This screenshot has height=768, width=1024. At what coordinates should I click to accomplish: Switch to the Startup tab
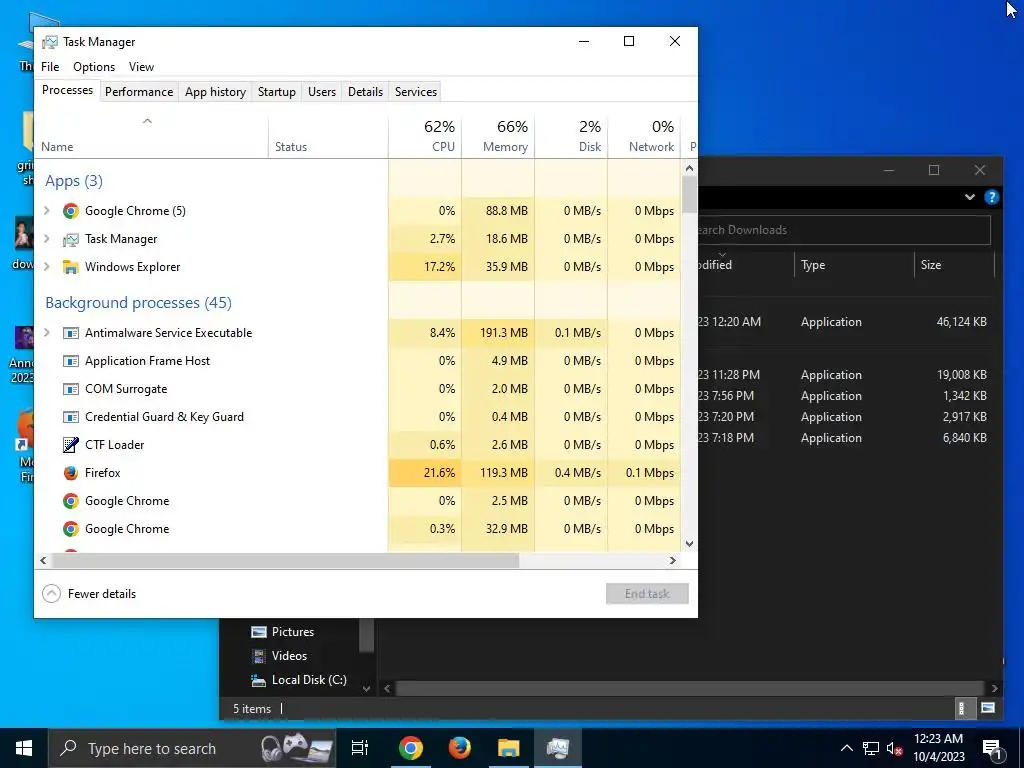277,91
